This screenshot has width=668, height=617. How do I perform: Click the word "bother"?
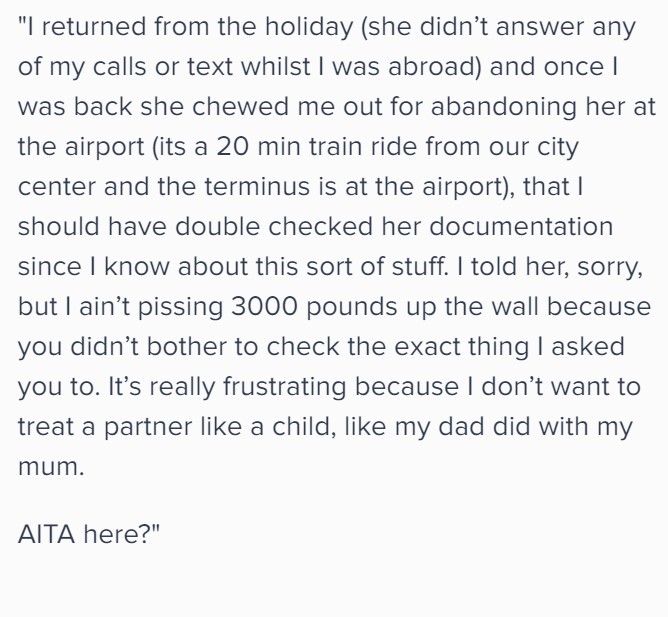(186, 346)
